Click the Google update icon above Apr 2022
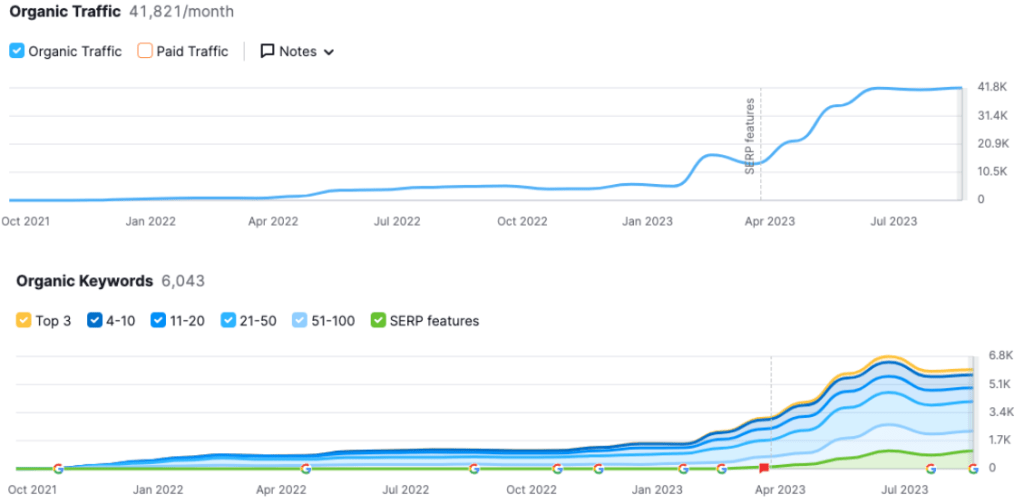1024x504 pixels. (x=306, y=468)
